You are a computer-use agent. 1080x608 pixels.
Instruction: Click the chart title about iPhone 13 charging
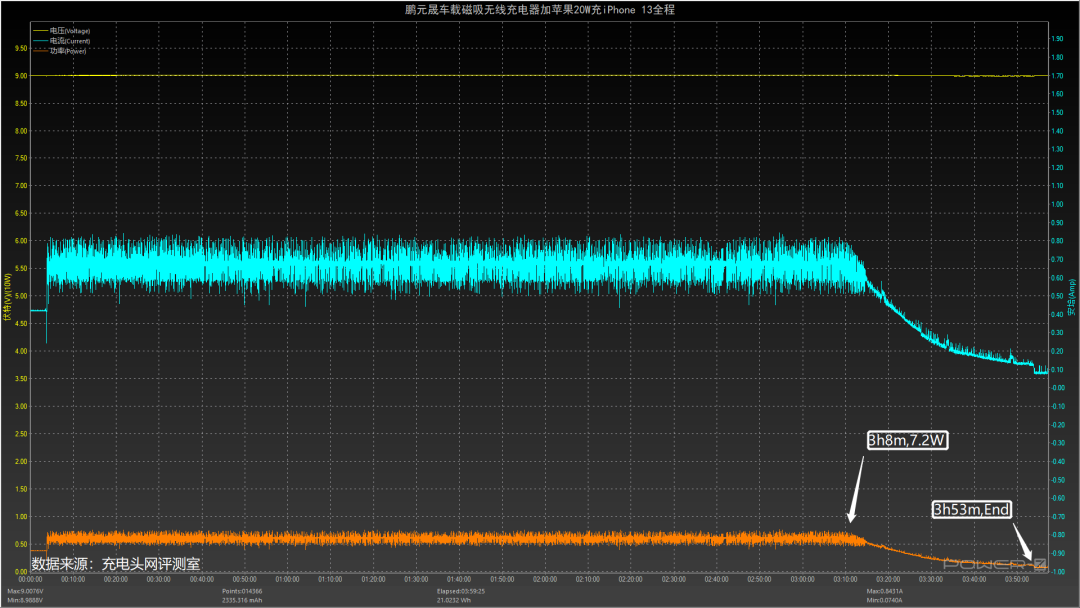click(539, 10)
